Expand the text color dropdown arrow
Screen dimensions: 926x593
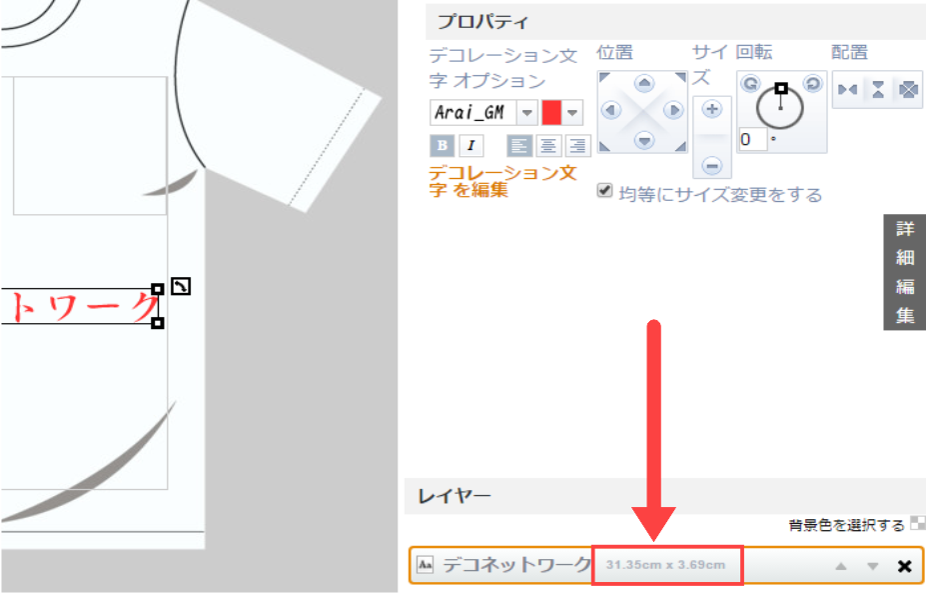pos(573,112)
